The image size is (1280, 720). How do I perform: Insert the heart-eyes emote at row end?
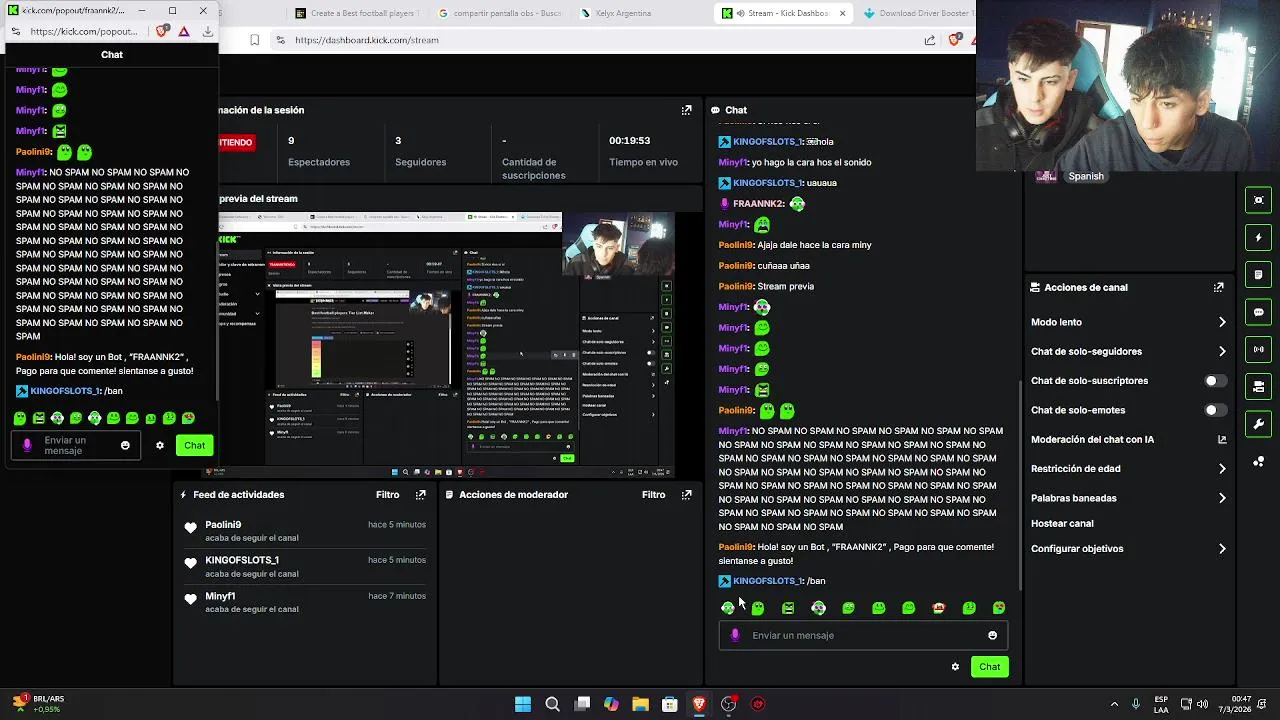point(999,608)
